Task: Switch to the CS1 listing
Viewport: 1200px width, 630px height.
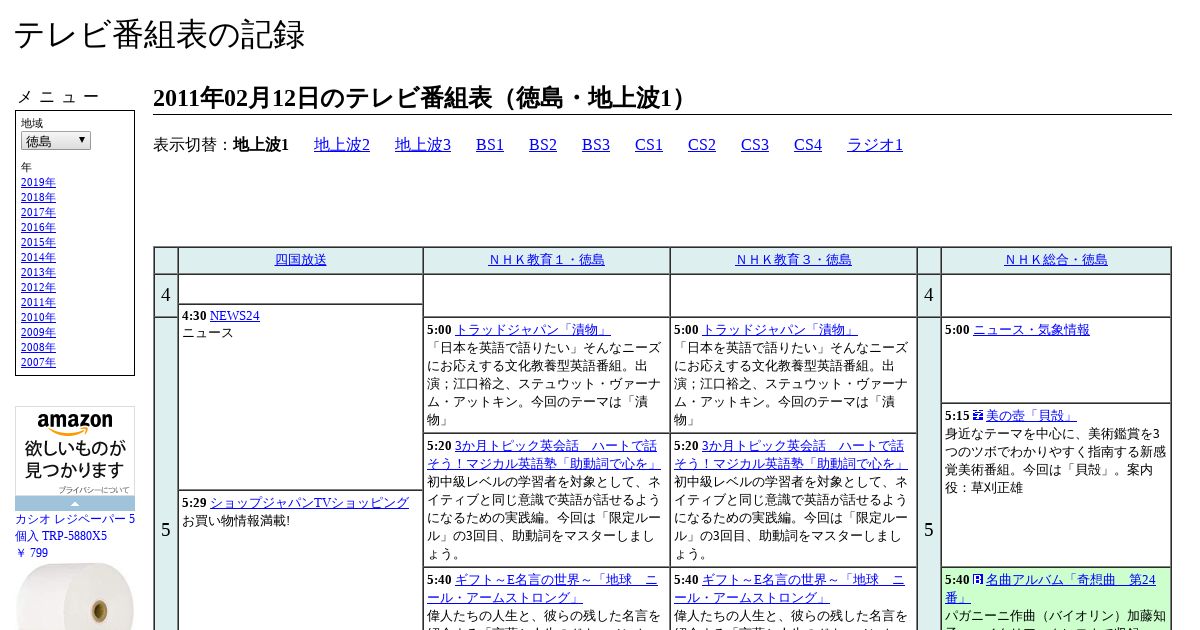Action: point(649,145)
